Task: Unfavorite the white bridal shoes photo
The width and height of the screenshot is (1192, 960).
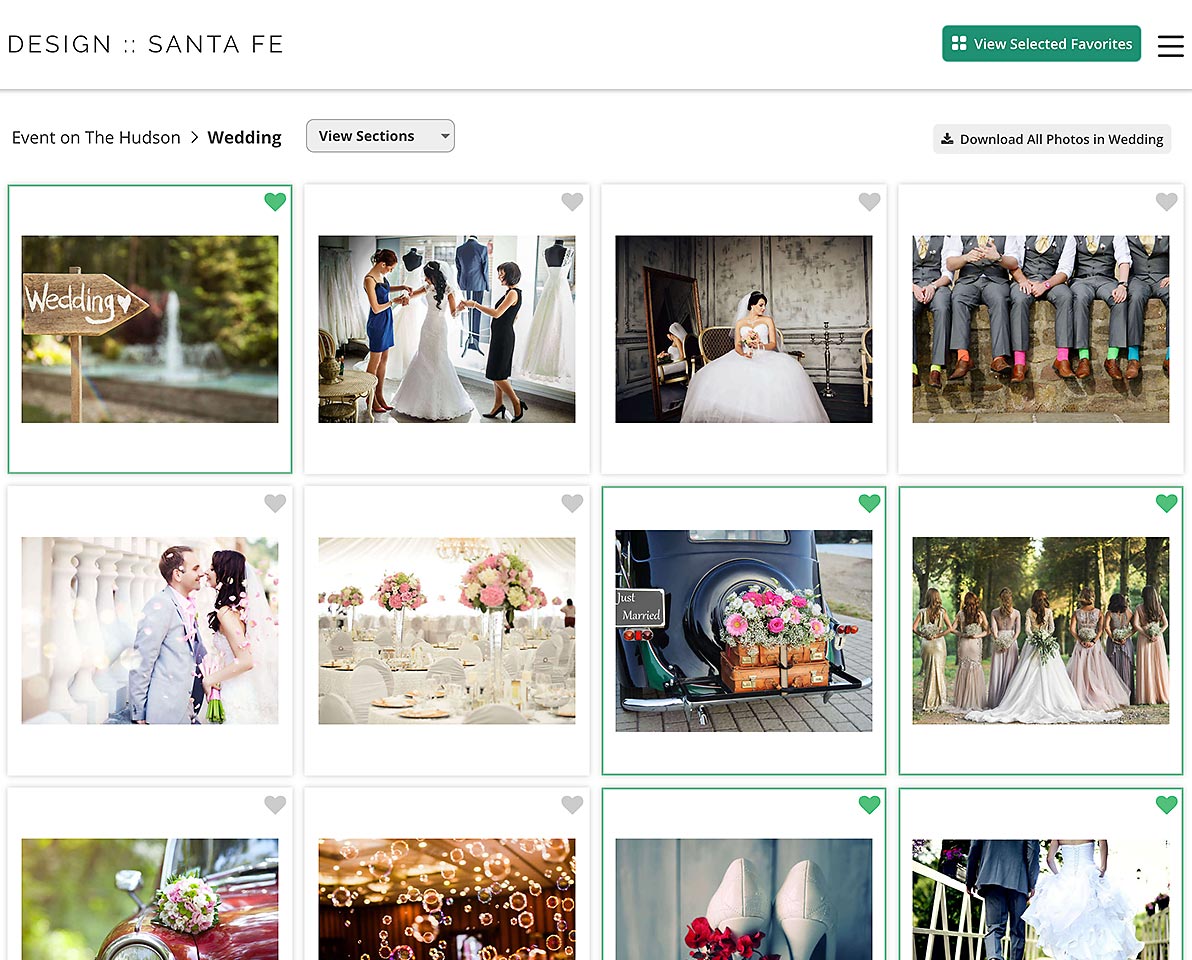Action: 870,804
